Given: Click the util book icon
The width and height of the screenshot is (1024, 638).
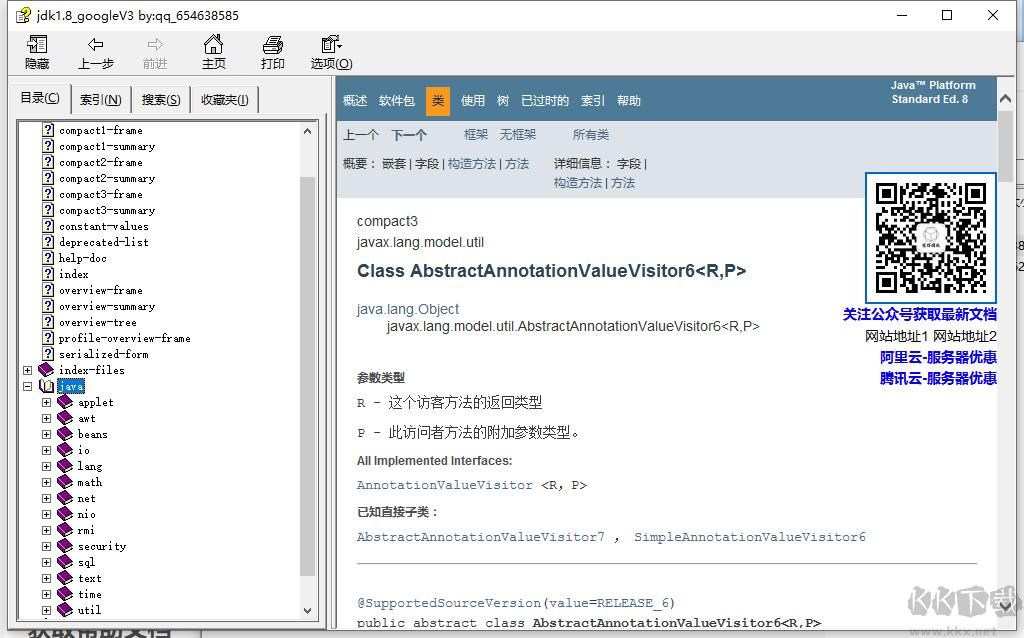Looking at the screenshot, I should point(65,610).
